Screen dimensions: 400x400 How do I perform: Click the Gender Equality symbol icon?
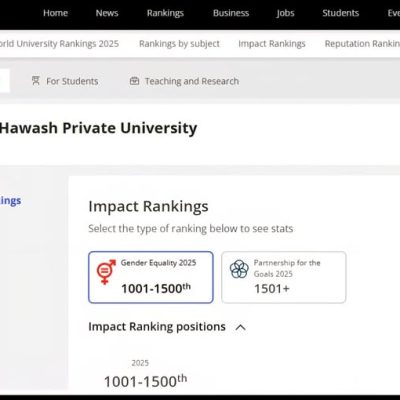pos(106,272)
